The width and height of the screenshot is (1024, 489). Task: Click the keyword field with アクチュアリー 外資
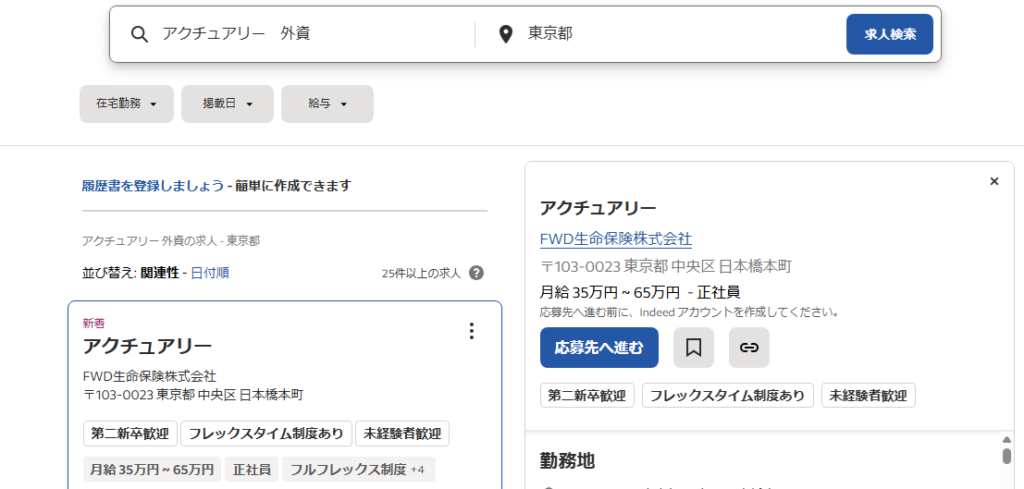pyautogui.click(x=313, y=34)
